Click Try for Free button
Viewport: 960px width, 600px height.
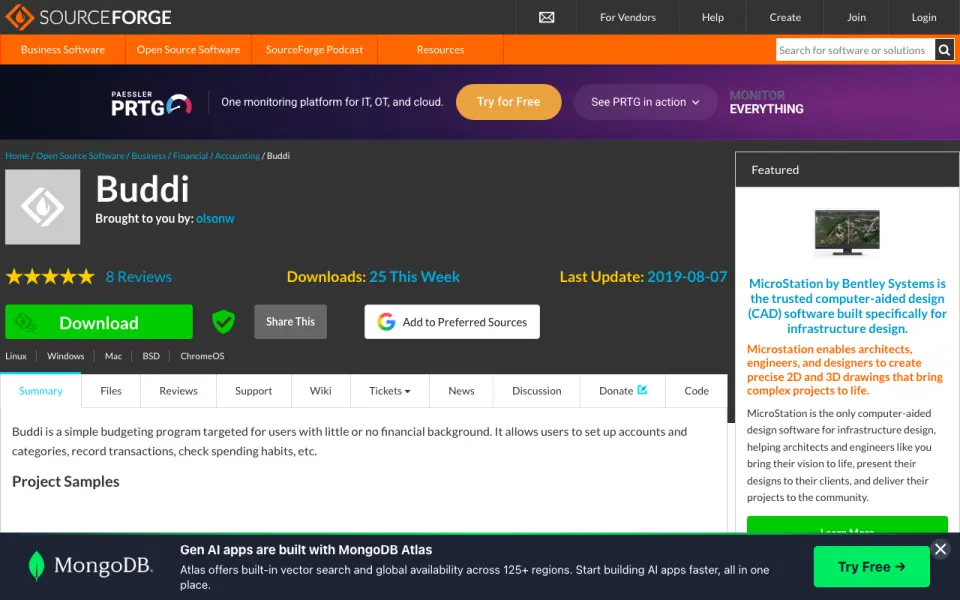coord(508,102)
